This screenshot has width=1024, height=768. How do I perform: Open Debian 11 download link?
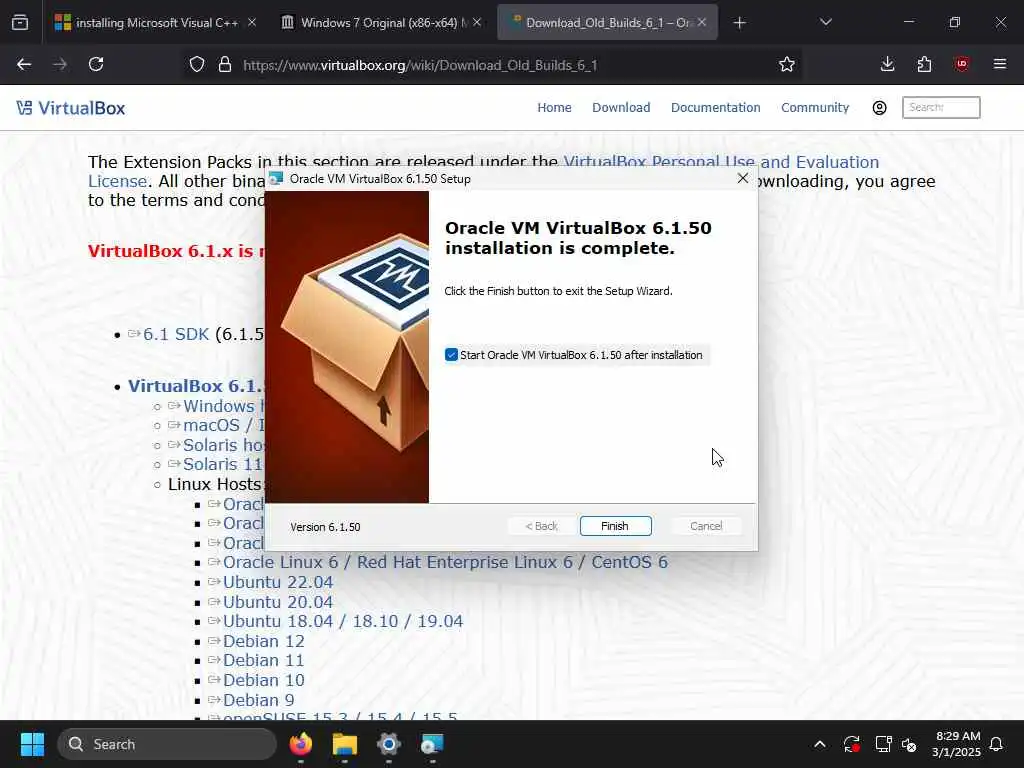tap(264, 660)
